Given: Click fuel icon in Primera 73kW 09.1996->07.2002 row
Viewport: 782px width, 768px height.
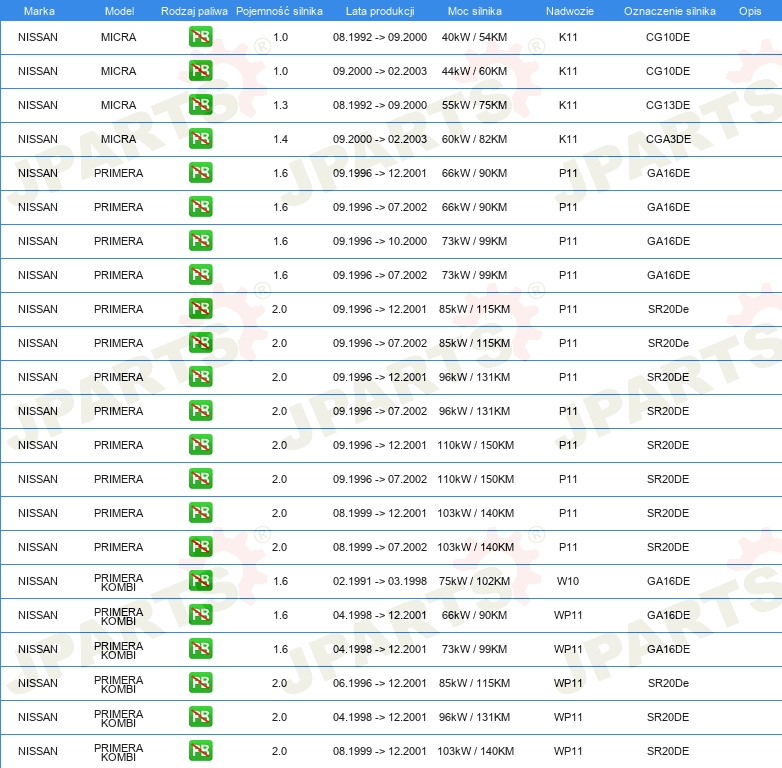Looking at the screenshot, I should [x=200, y=274].
